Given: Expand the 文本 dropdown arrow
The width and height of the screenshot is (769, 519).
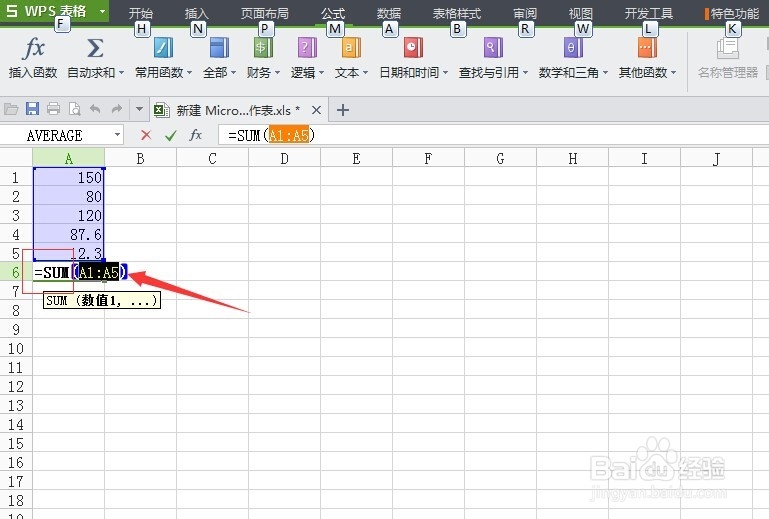Looking at the screenshot, I should pyautogui.click(x=365, y=73).
